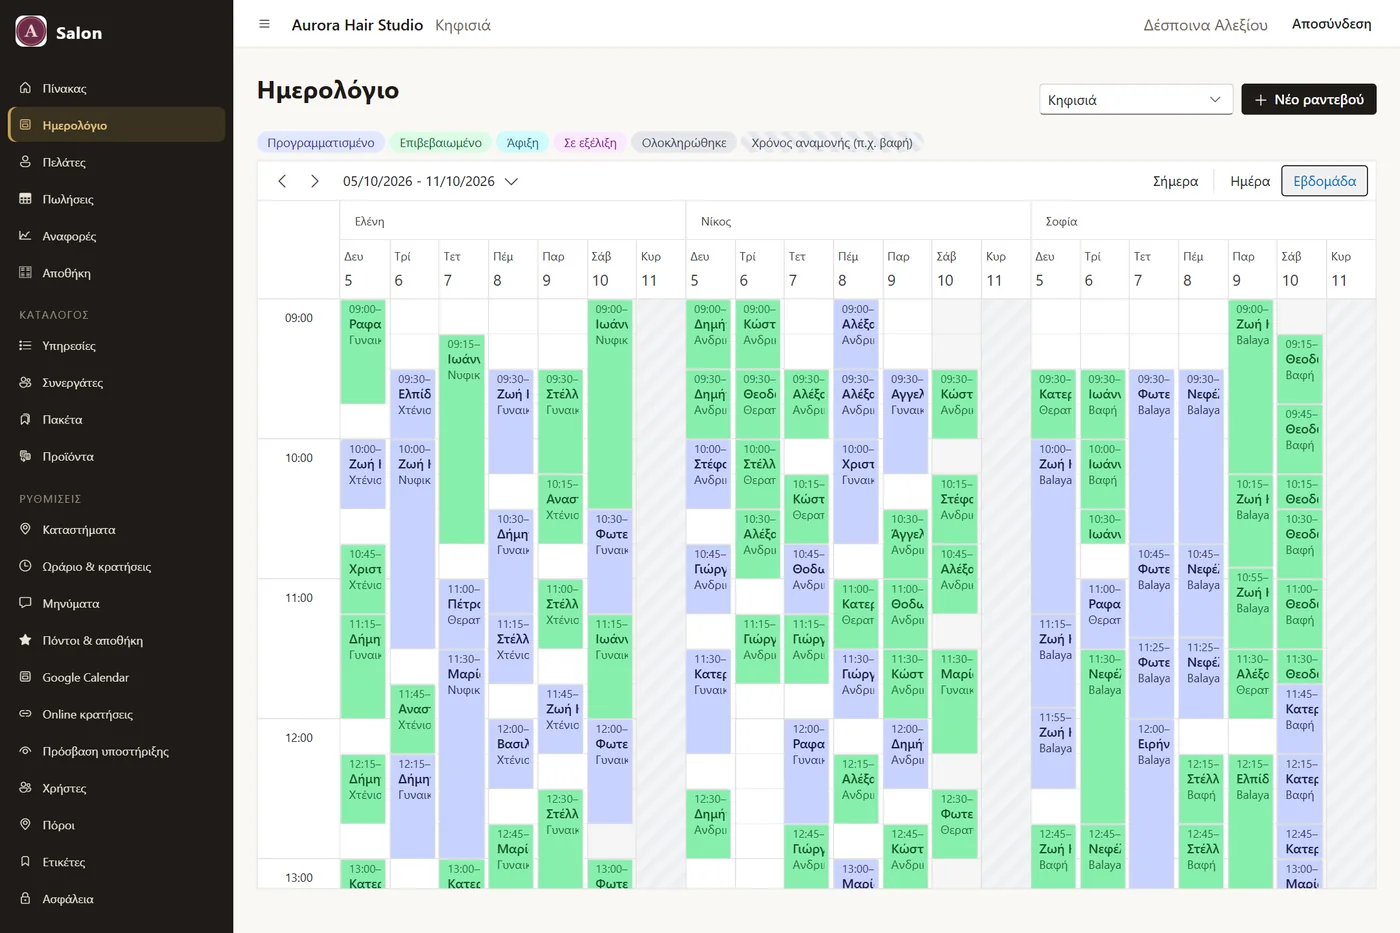Toggle the hamburger sidebar menu
The height and width of the screenshot is (933, 1400).
[264, 24]
